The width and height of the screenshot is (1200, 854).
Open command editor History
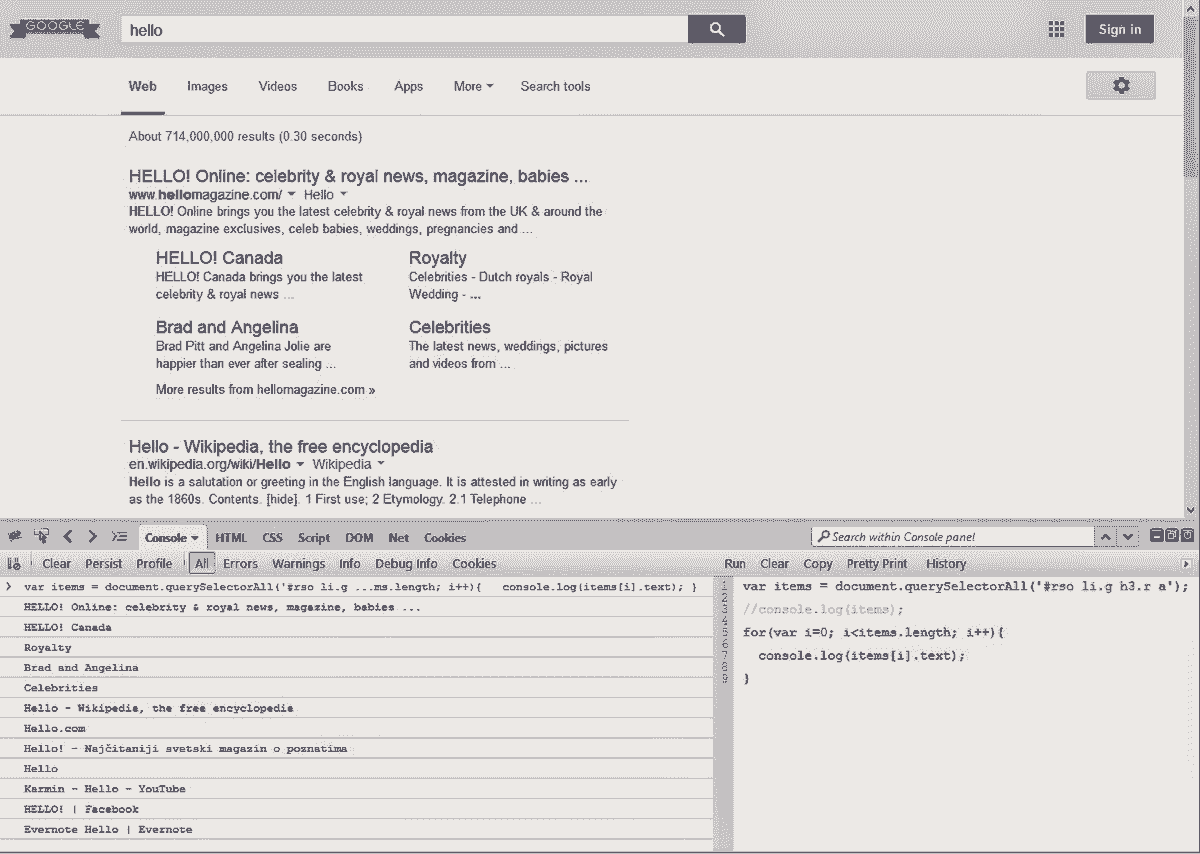tap(946, 563)
